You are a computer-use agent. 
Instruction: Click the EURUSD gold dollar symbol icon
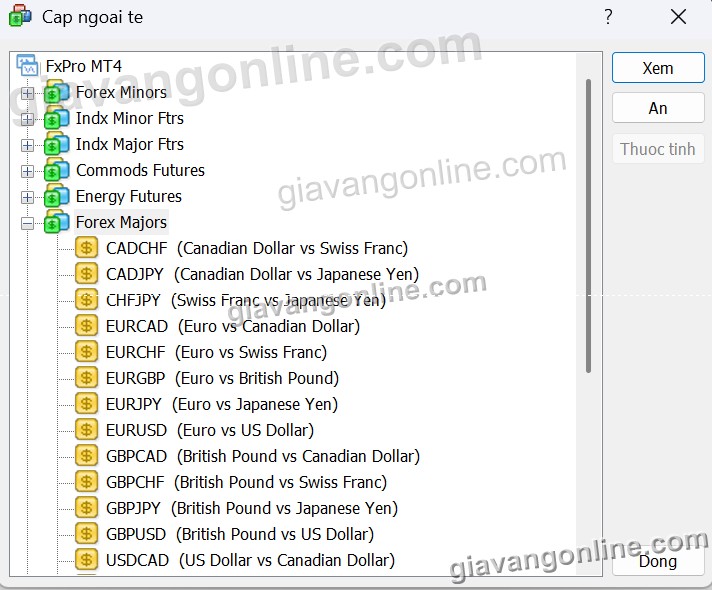pyautogui.click(x=87, y=430)
